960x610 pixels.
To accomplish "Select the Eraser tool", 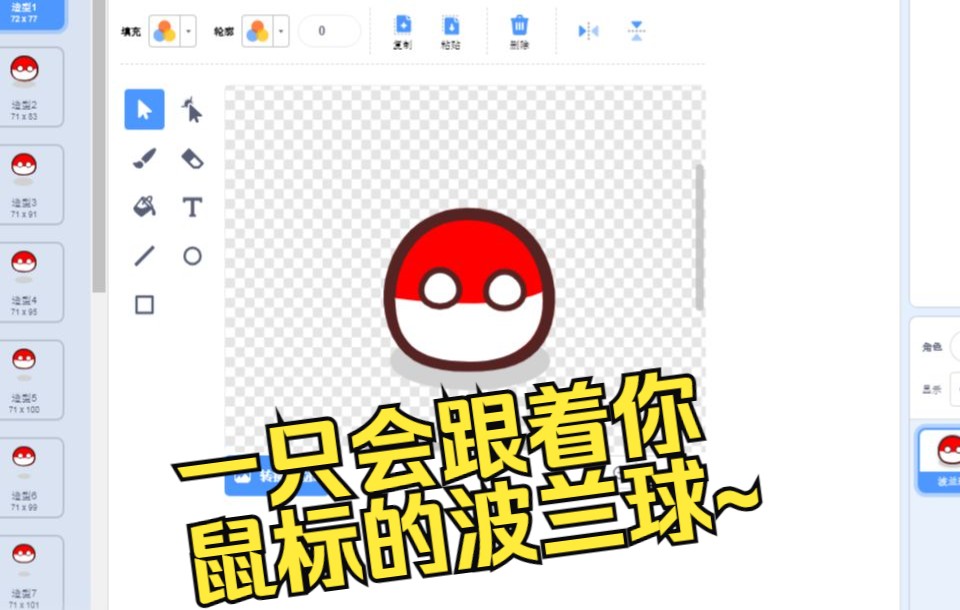I will coord(192,158).
